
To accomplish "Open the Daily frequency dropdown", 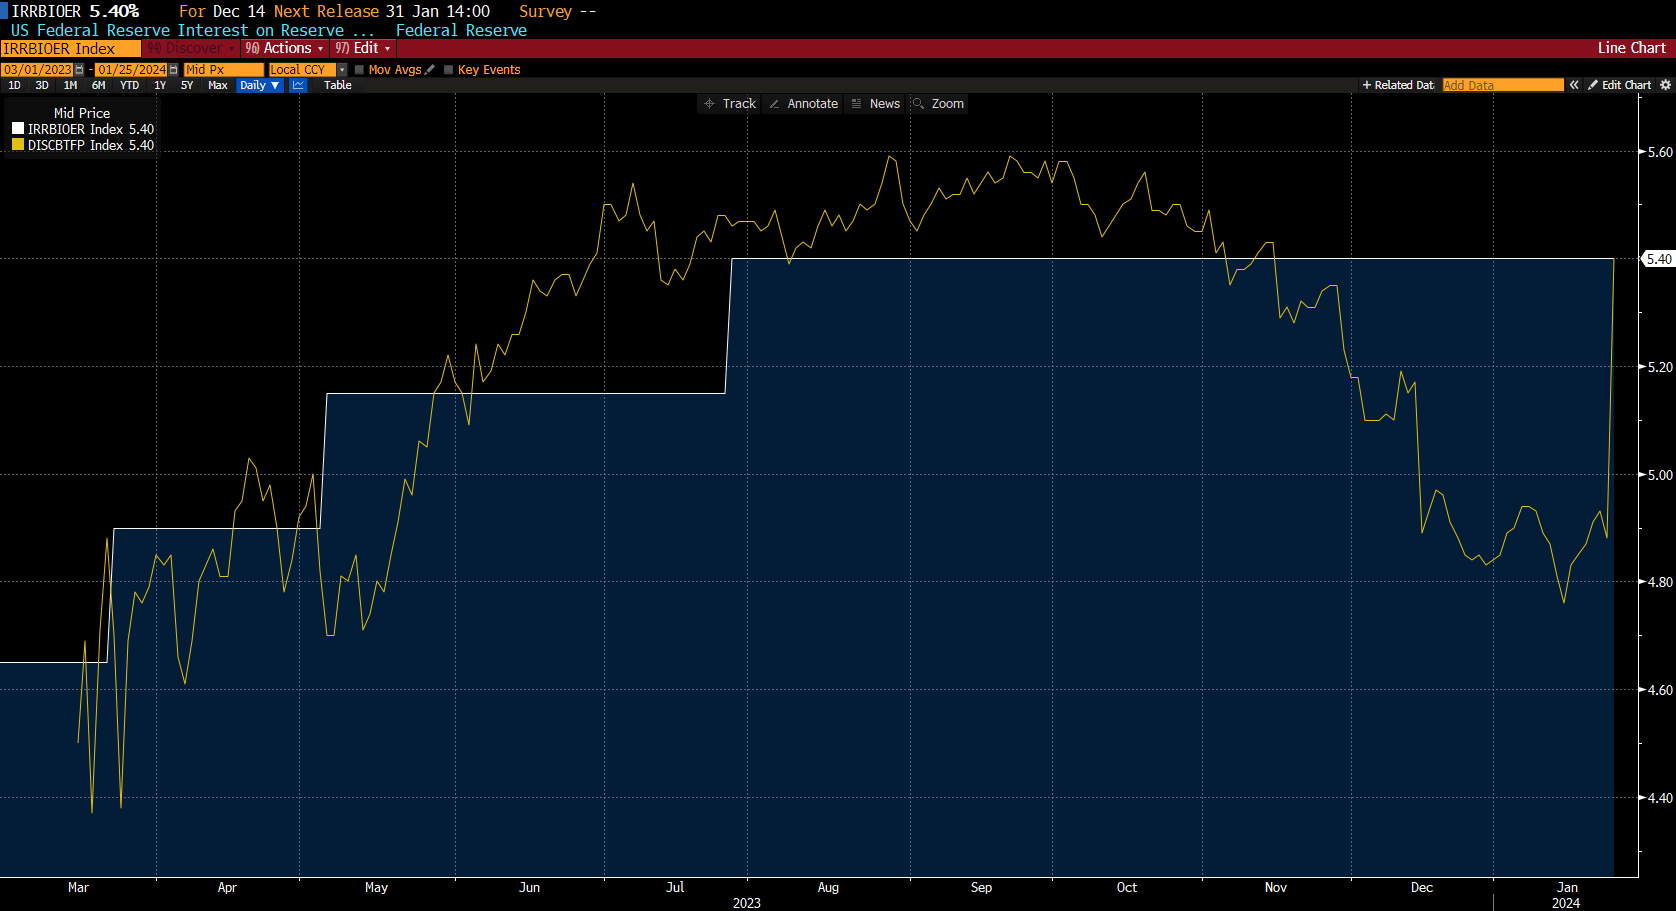I will click(x=259, y=85).
